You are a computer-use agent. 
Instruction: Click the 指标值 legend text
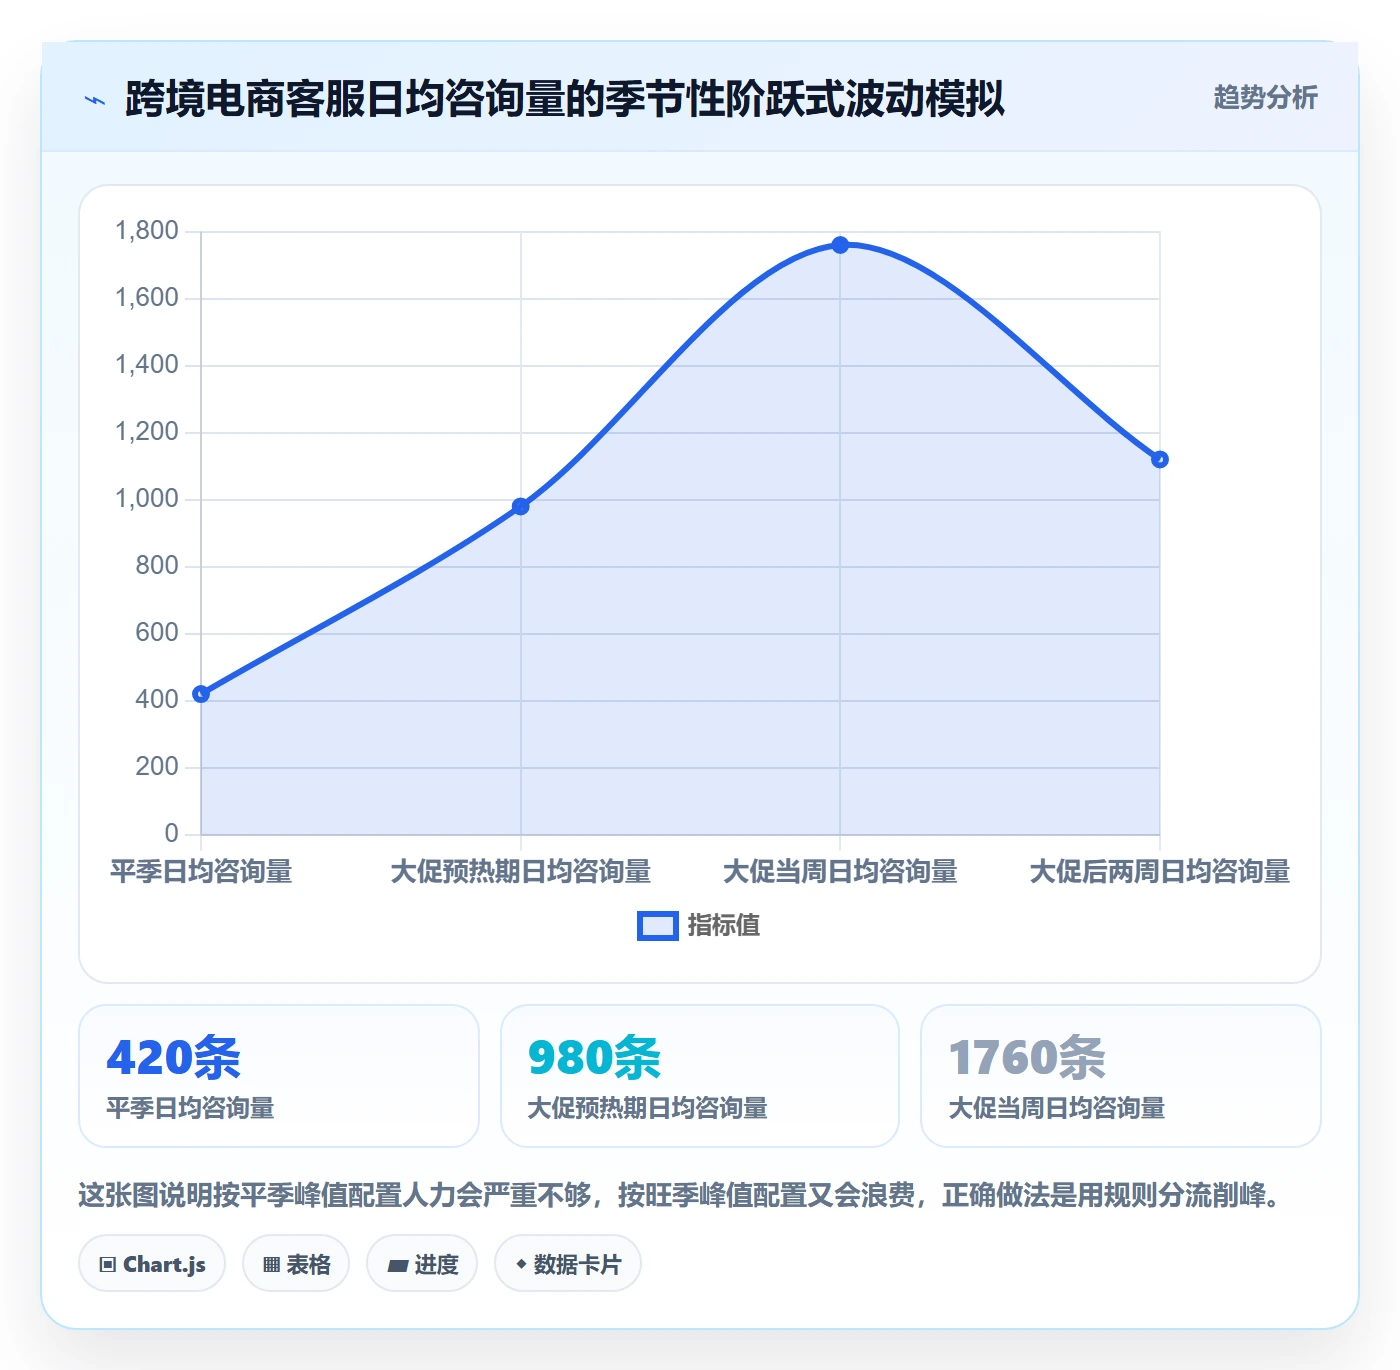tap(724, 926)
